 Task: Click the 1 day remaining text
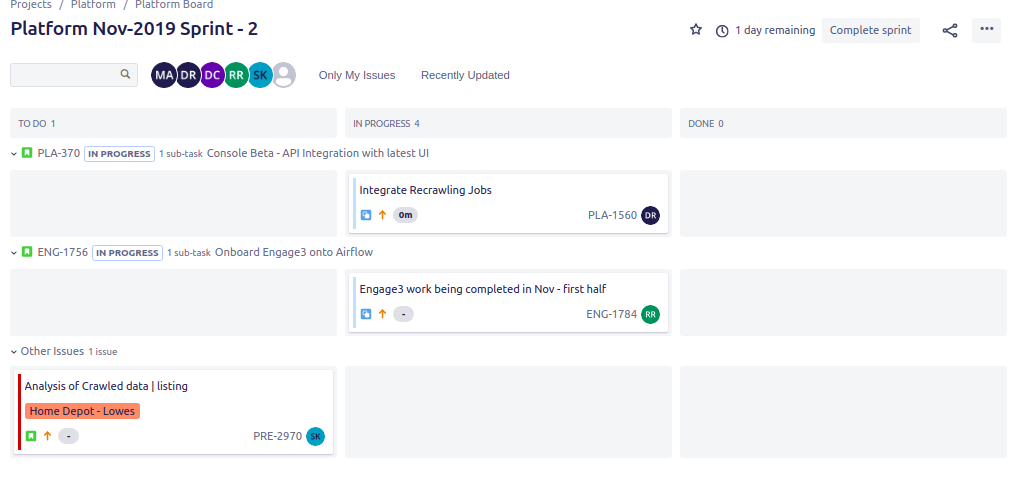pos(775,31)
